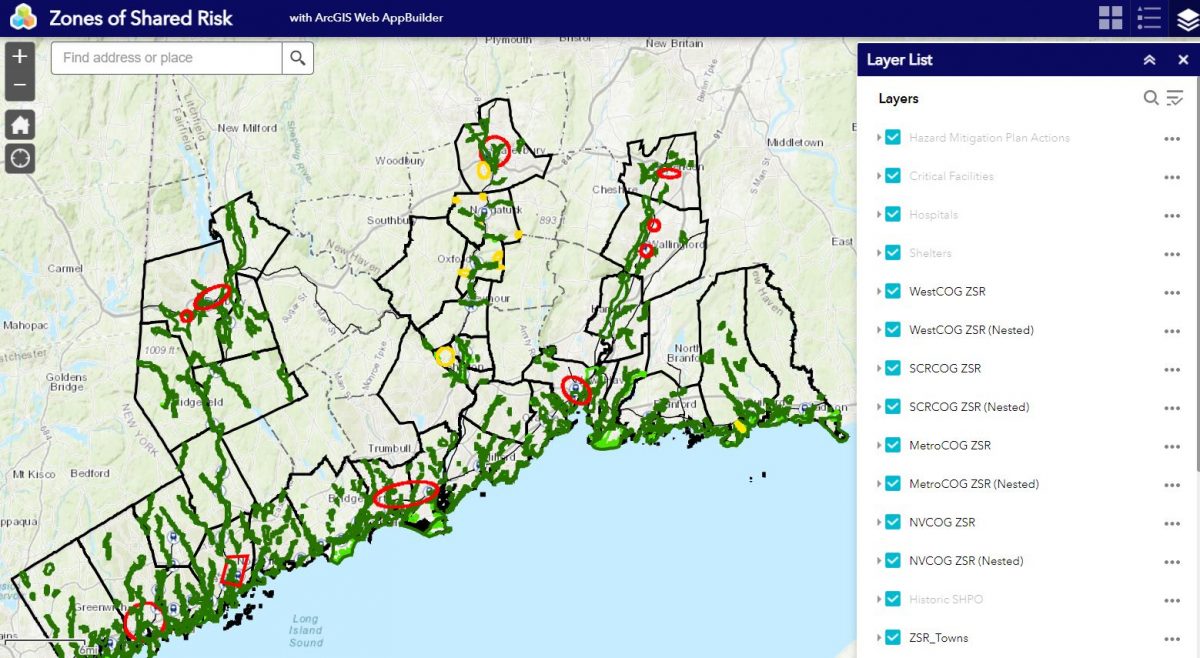Open the Historic SHPO ellipsis menu
Image resolution: width=1200 pixels, height=658 pixels.
pyautogui.click(x=1171, y=599)
